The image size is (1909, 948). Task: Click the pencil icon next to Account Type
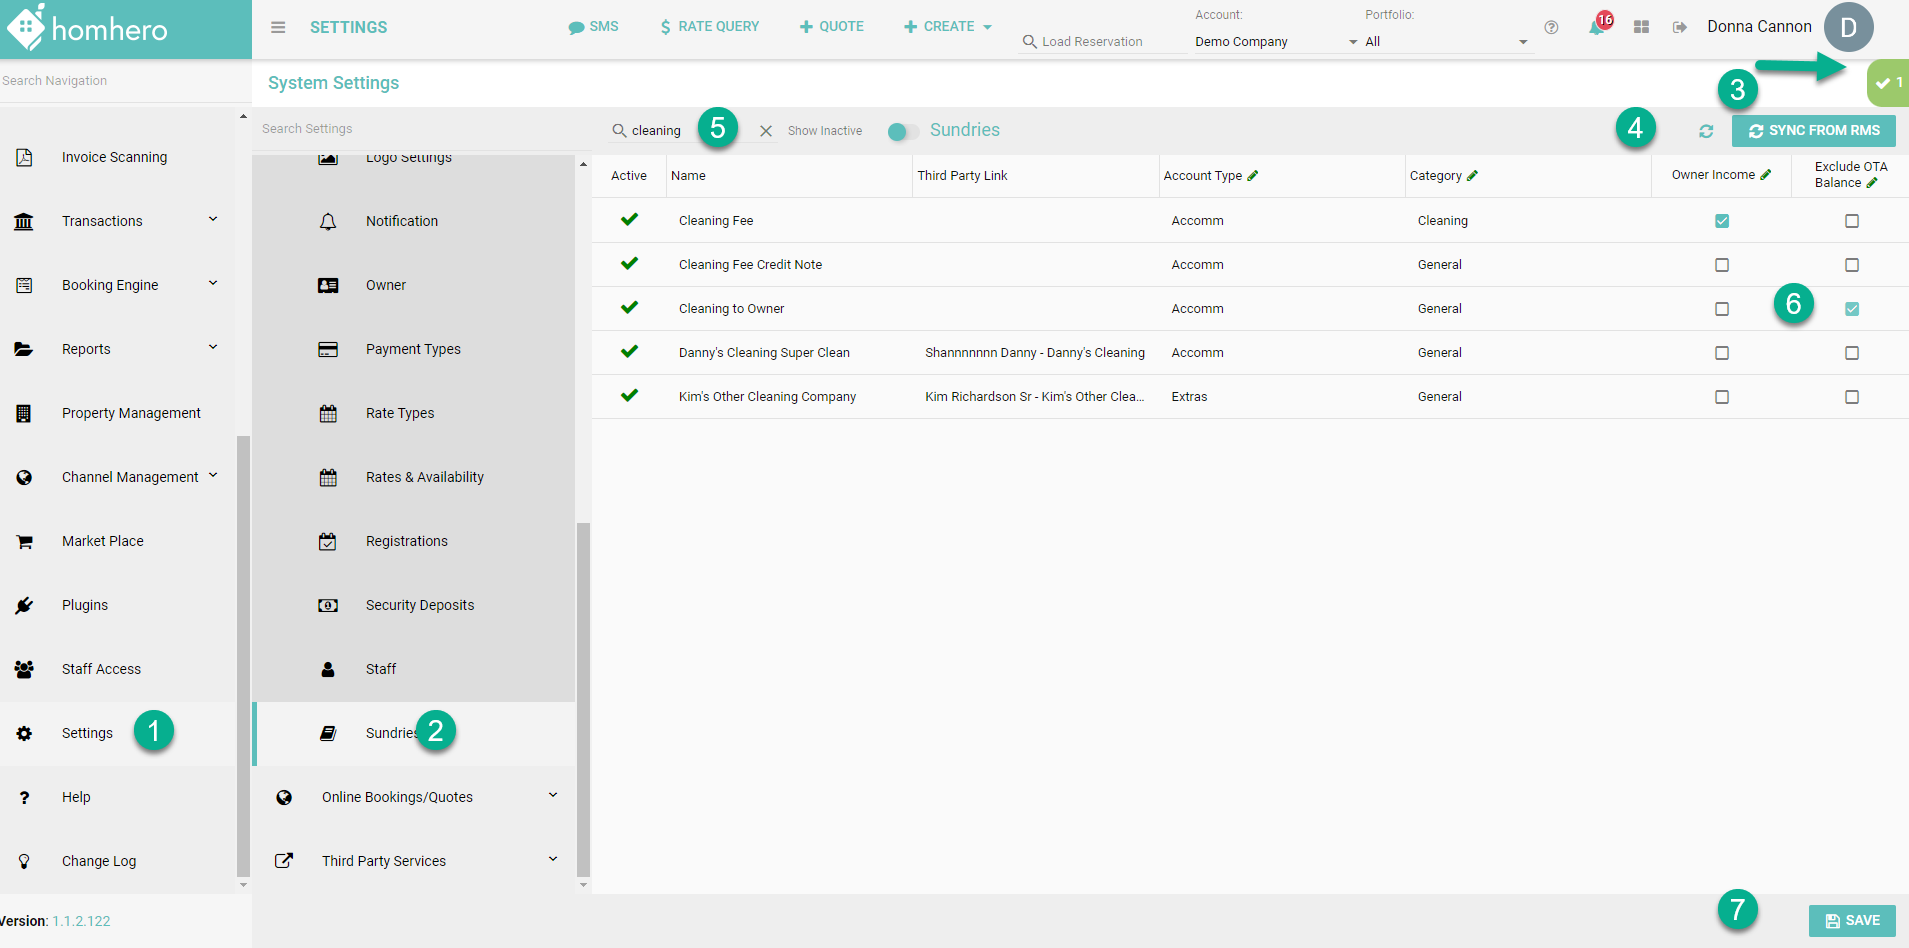pos(1253,176)
